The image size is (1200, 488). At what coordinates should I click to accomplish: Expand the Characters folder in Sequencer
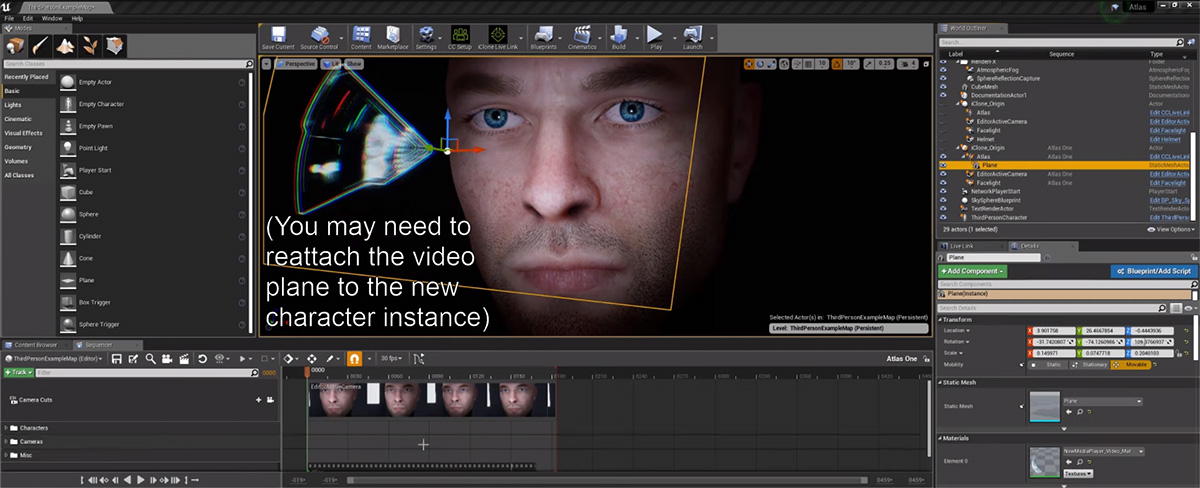pos(6,428)
